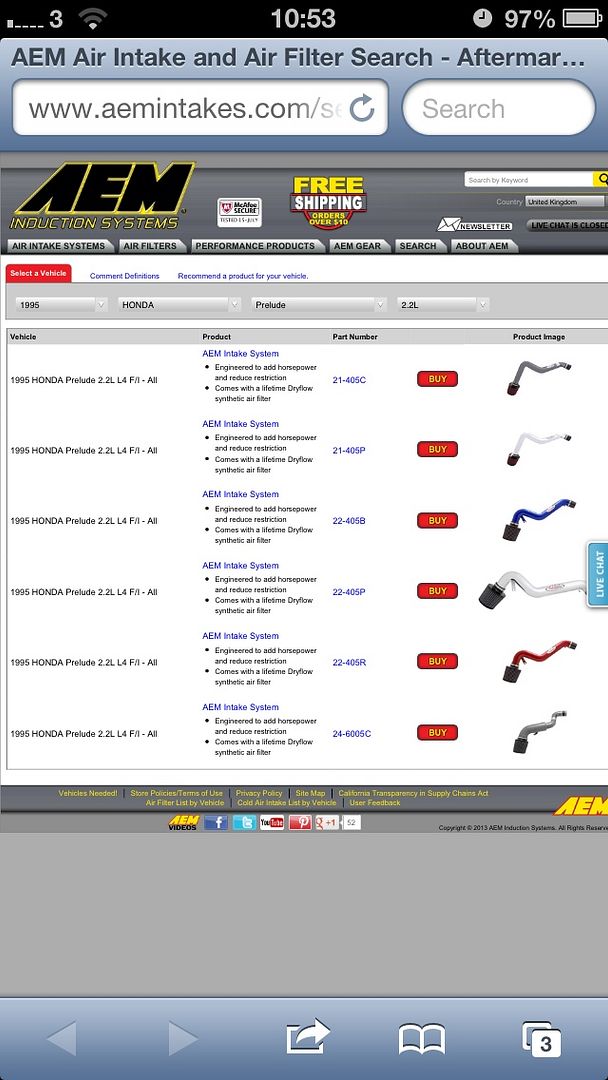Open the engine dropdown showing 2.2L
The height and width of the screenshot is (1080, 608).
click(x=443, y=304)
